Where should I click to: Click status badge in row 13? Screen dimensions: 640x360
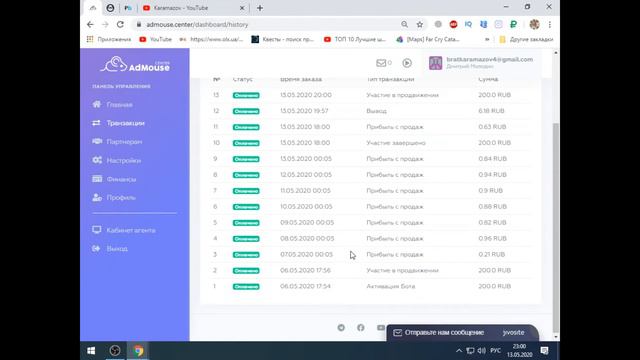point(246,96)
